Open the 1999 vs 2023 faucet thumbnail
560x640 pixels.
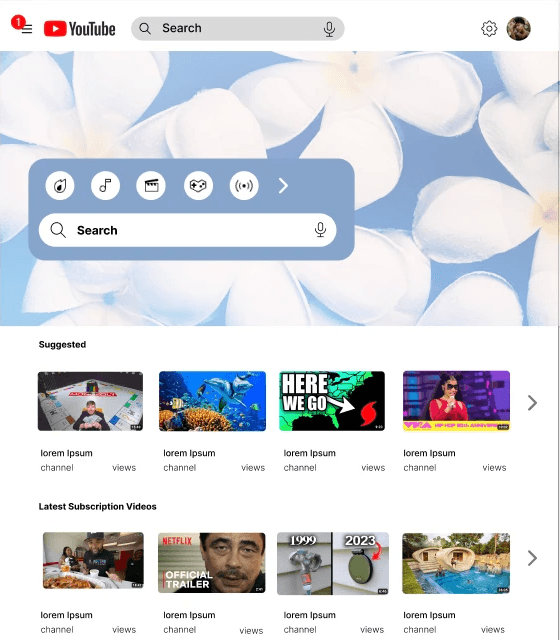point(333,563)
